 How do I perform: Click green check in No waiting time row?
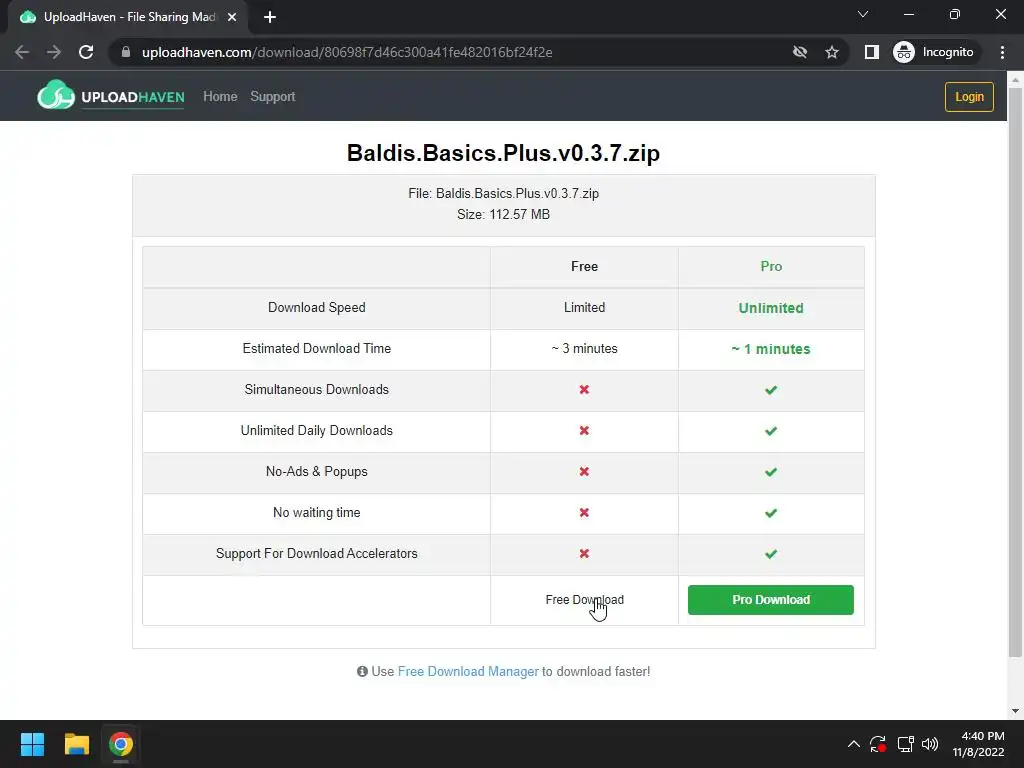tap(771, 513)
